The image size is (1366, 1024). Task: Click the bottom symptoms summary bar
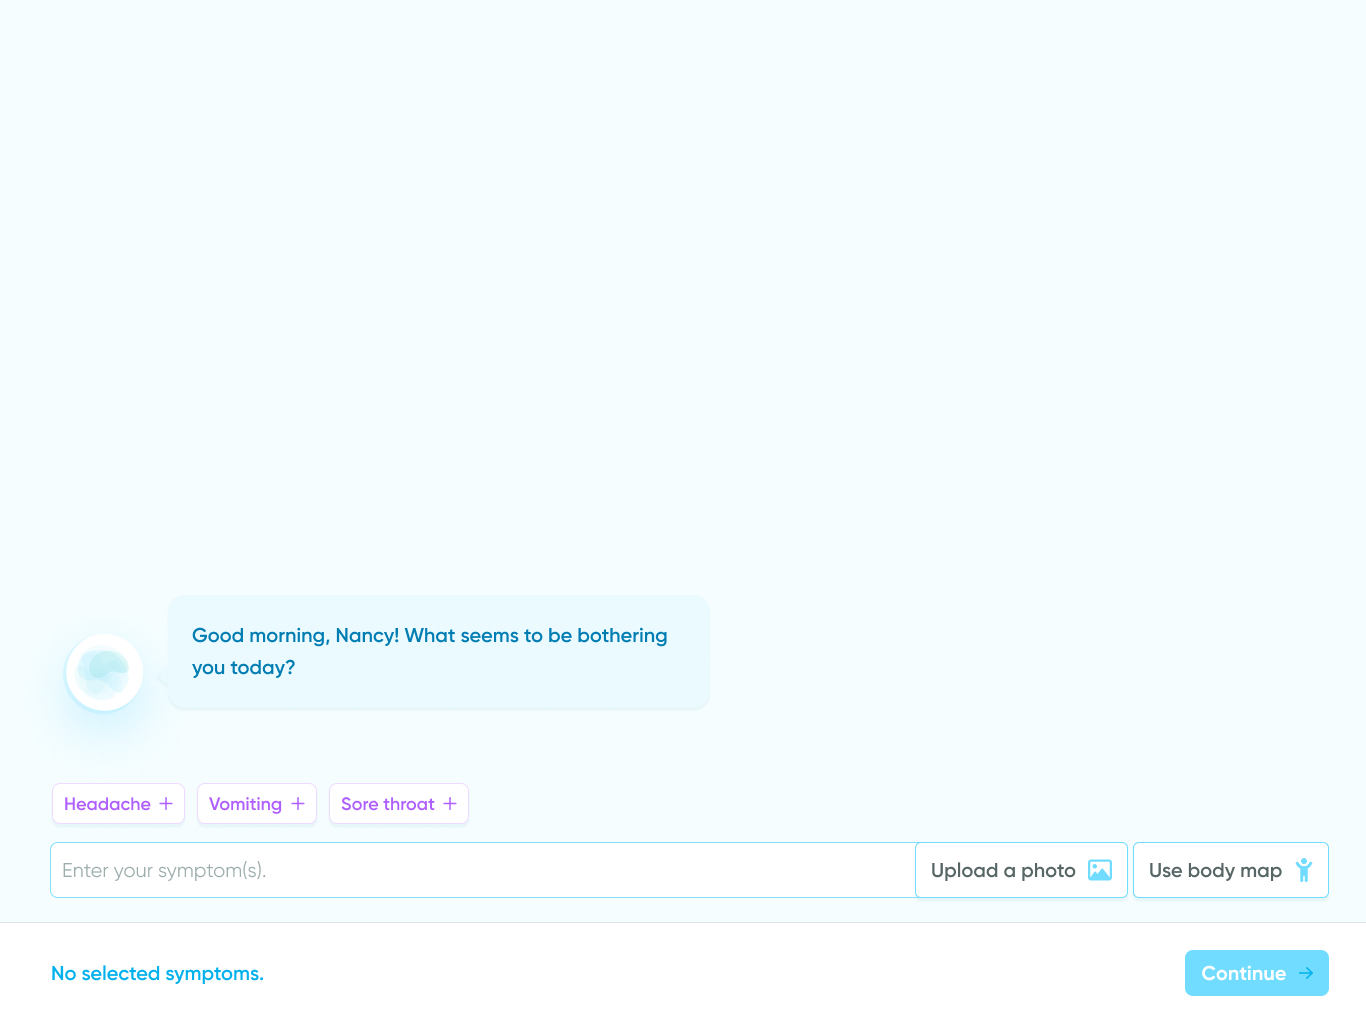tap(683, 972)
